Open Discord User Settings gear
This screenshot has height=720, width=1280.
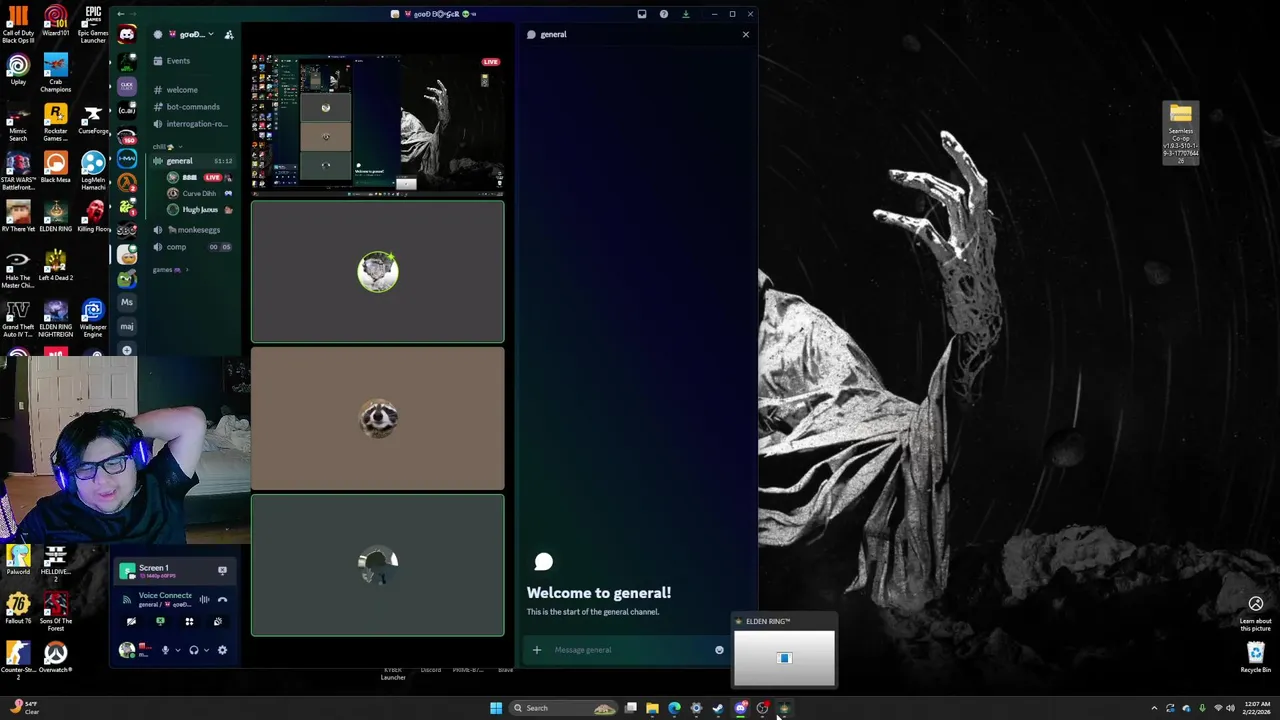coord(222,650)
